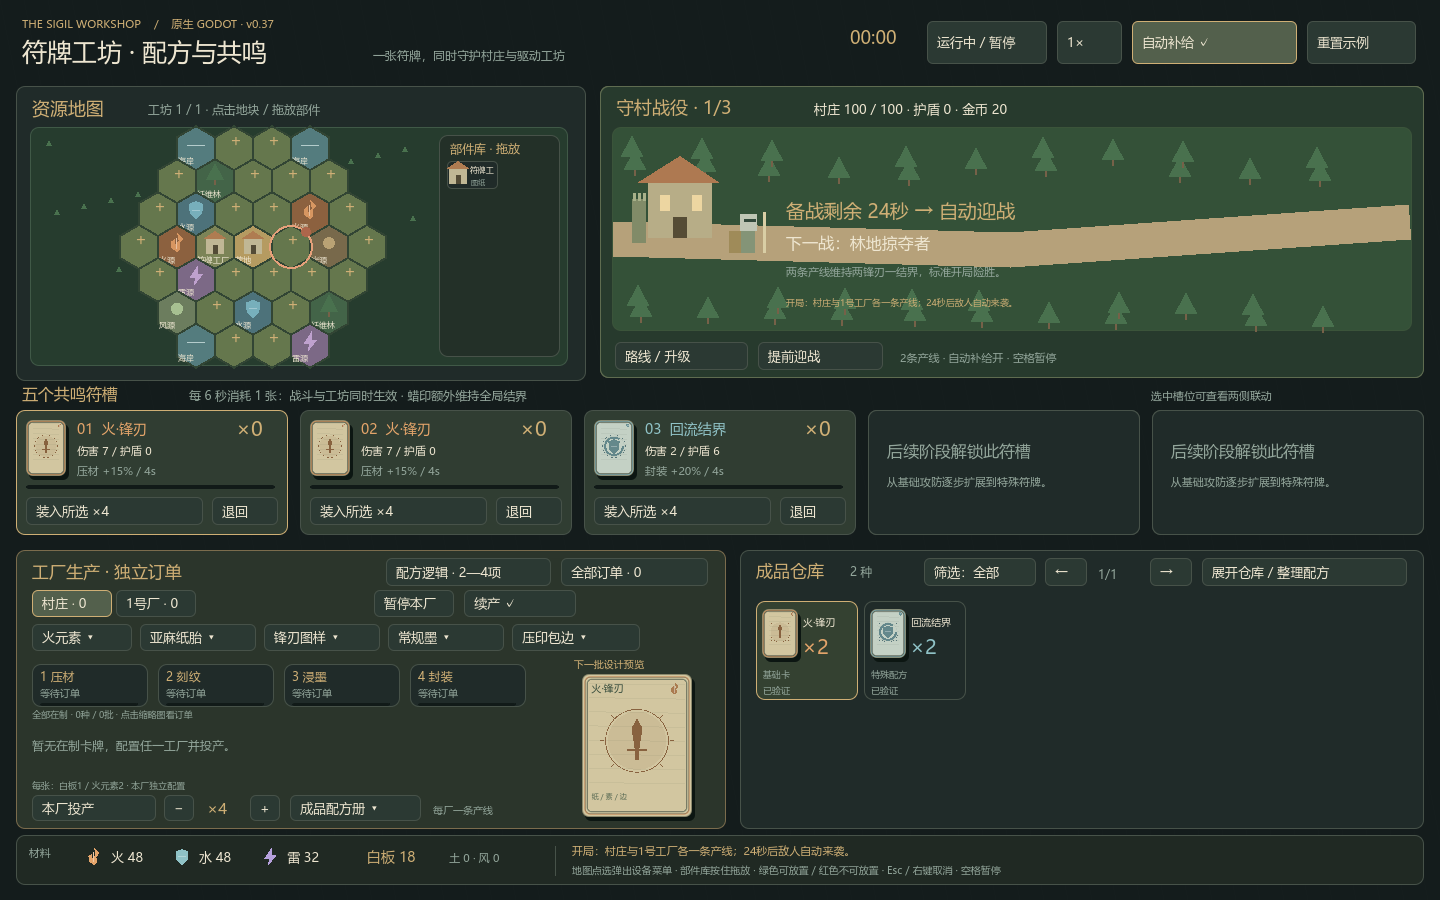Open the 成品配方册 dropdown

[355, 808]
